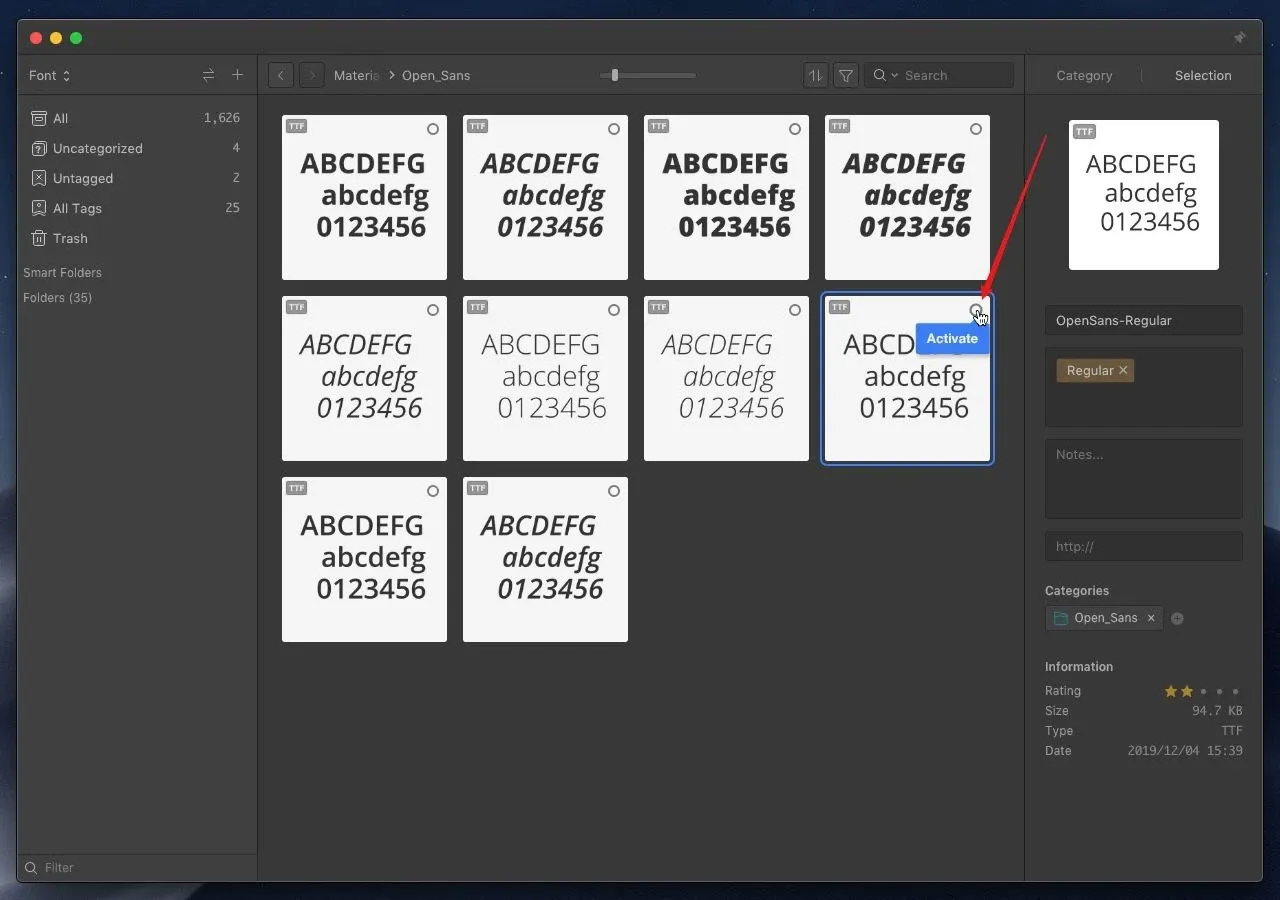This screenshot has height=900, width=1280.
Task: Open the Font library dropdown
Action: (49, 75)
